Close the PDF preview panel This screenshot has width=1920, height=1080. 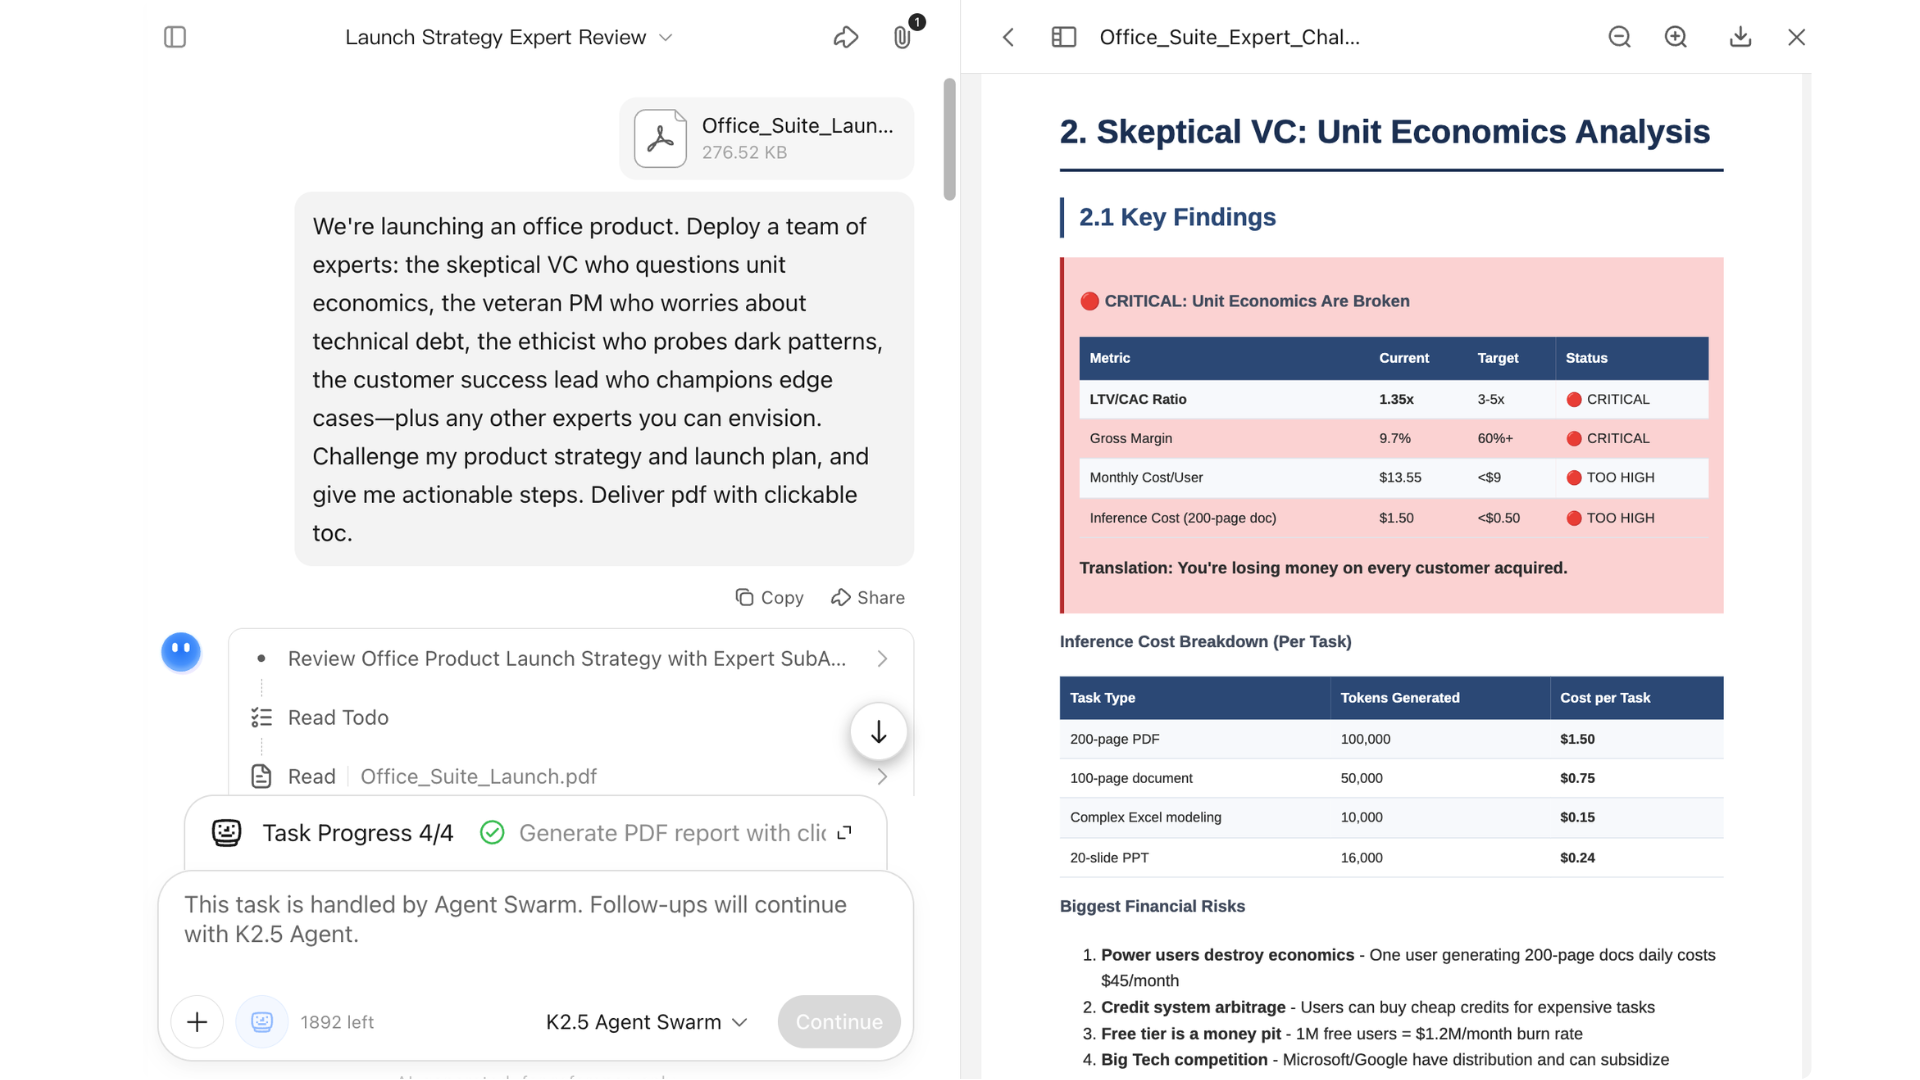coord(1796,37)
